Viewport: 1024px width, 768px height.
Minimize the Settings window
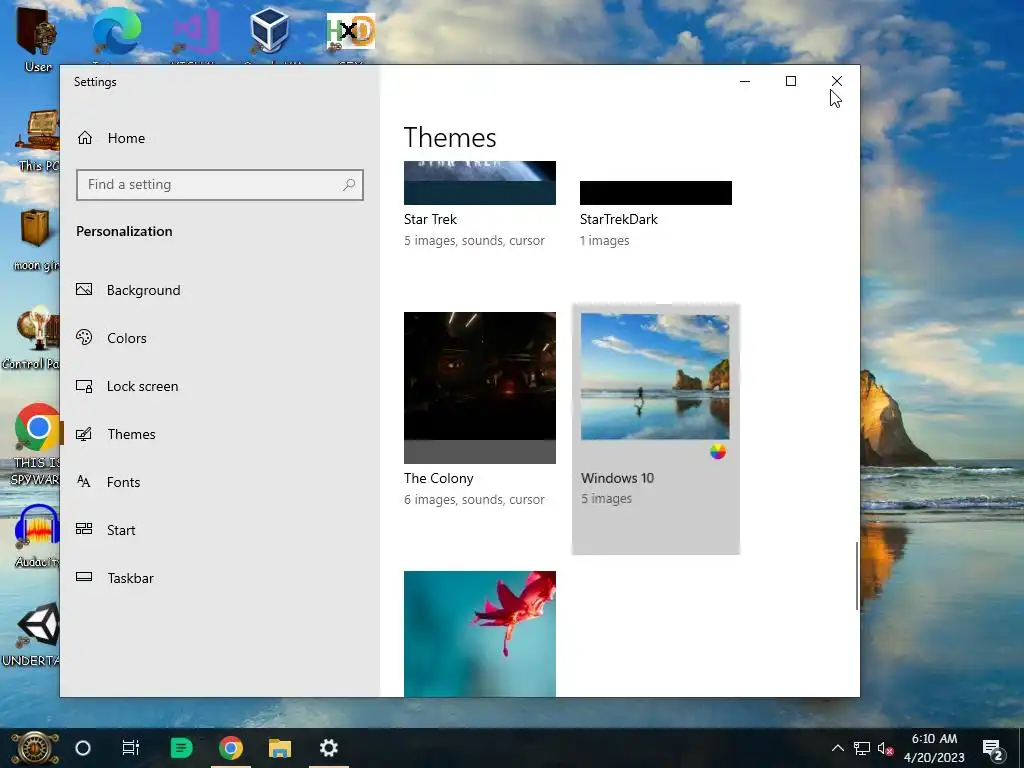(x=745, y=81)
